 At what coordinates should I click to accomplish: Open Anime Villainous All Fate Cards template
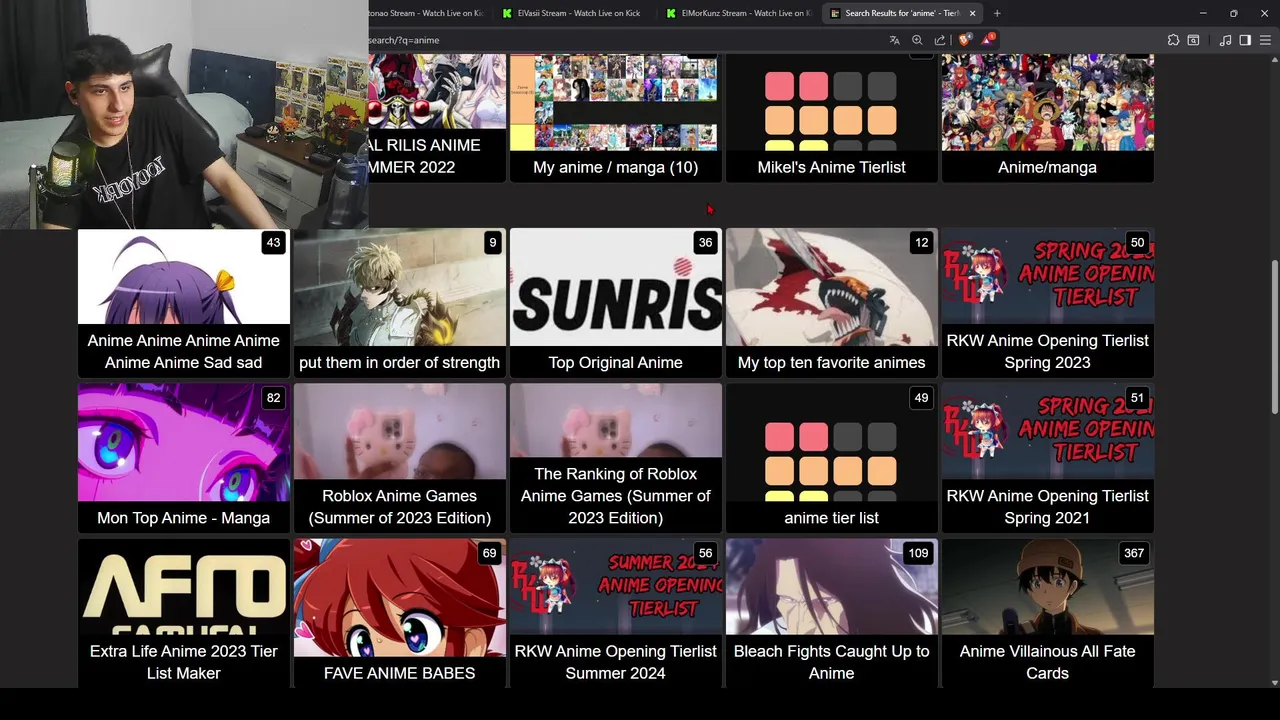point(1048,613)
